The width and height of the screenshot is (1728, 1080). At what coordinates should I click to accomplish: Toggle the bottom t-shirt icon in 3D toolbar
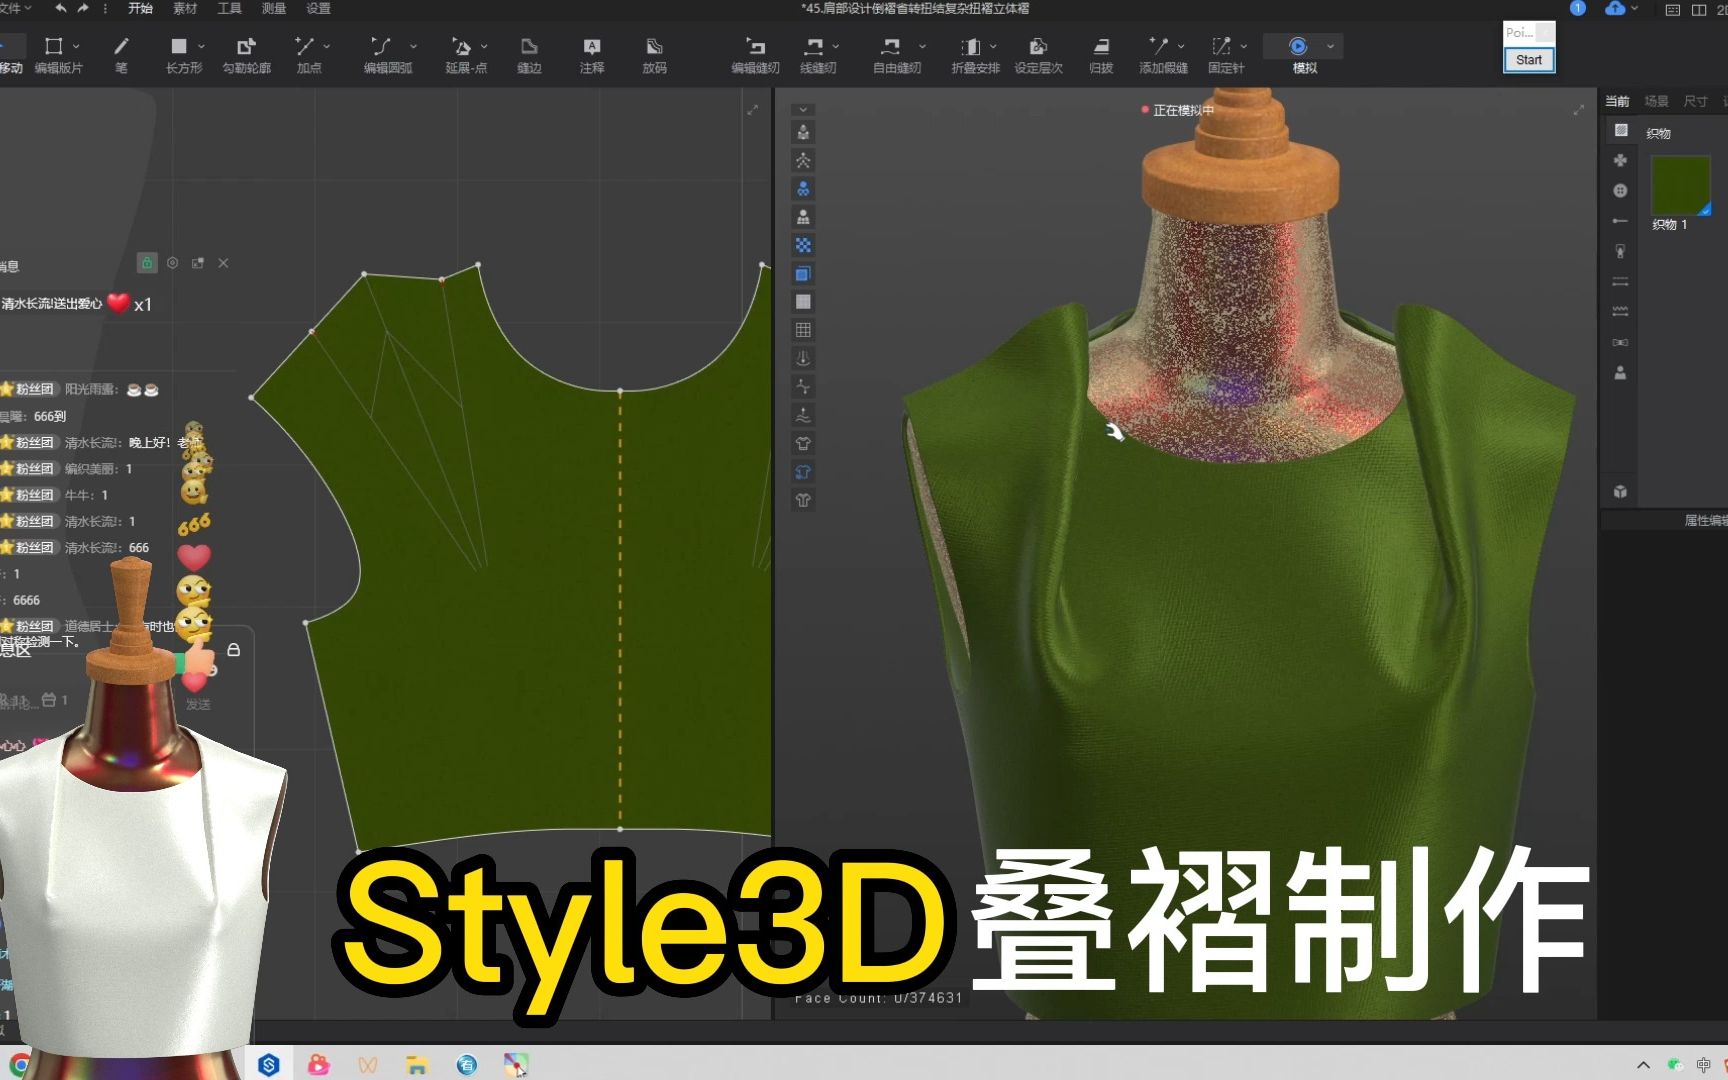click(803, 500)
